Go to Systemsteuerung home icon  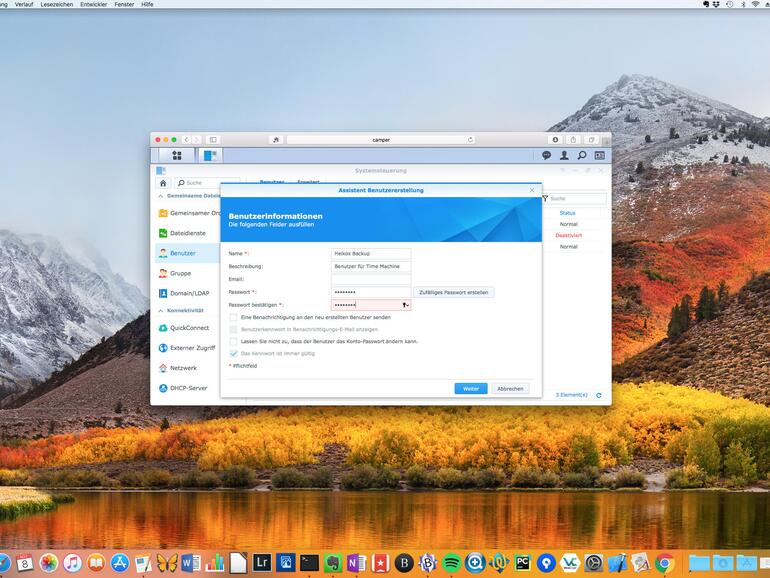pyautogui.click(x=163, y=183)
